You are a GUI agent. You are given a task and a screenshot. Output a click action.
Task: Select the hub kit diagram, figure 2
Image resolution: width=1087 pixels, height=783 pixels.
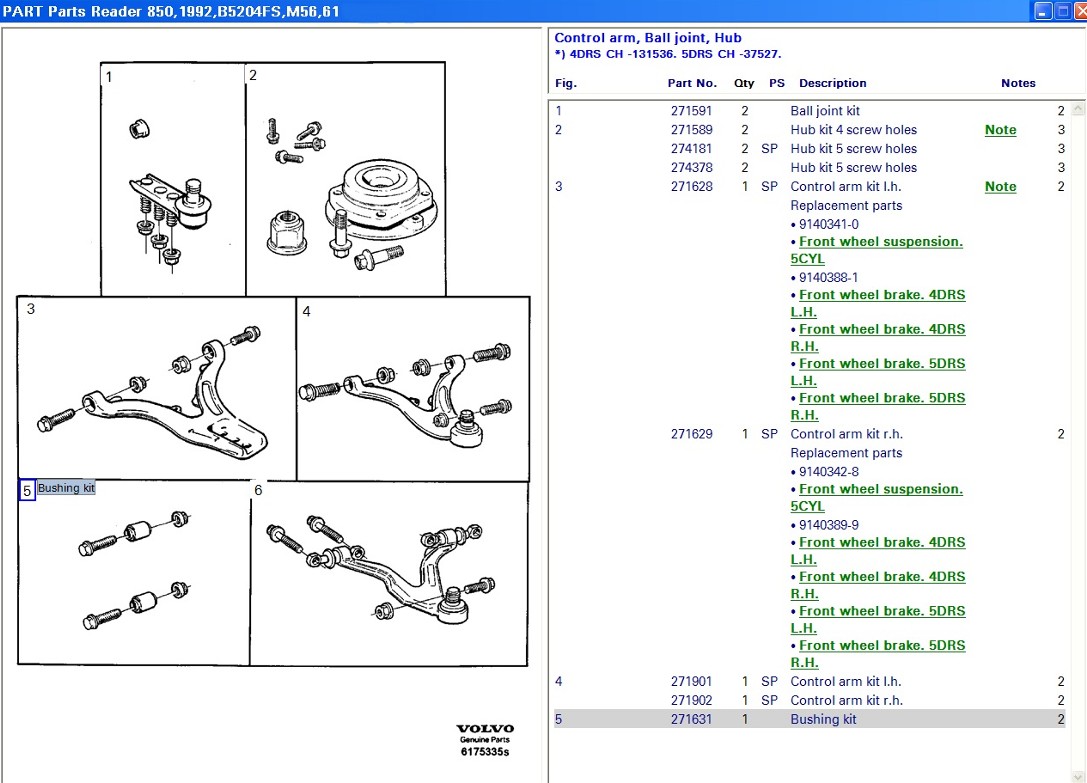click(x=345, y=180)
